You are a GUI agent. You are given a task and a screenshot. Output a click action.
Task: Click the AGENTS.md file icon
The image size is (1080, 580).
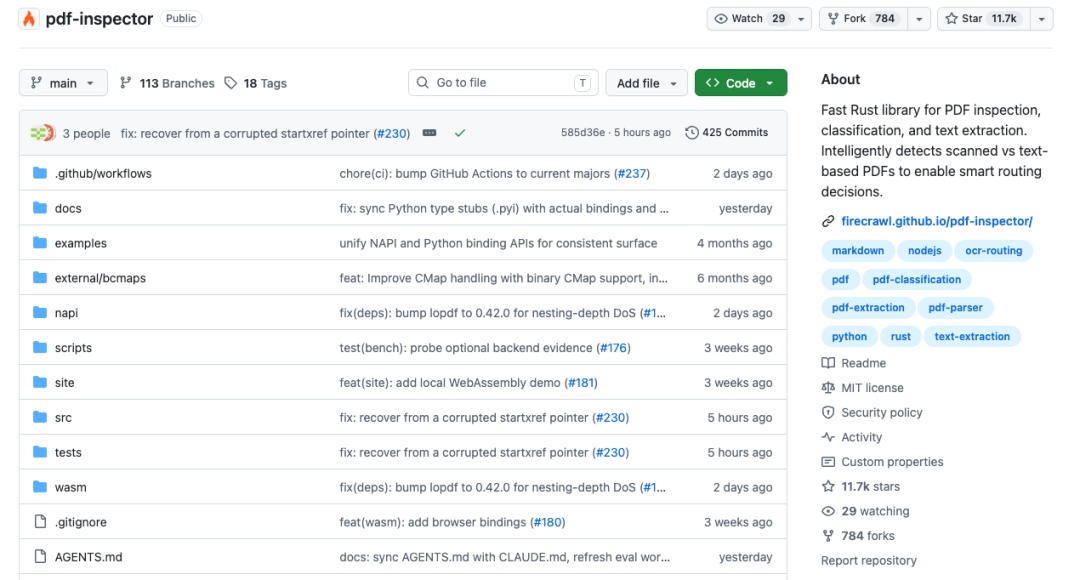(x=40, y=557)
